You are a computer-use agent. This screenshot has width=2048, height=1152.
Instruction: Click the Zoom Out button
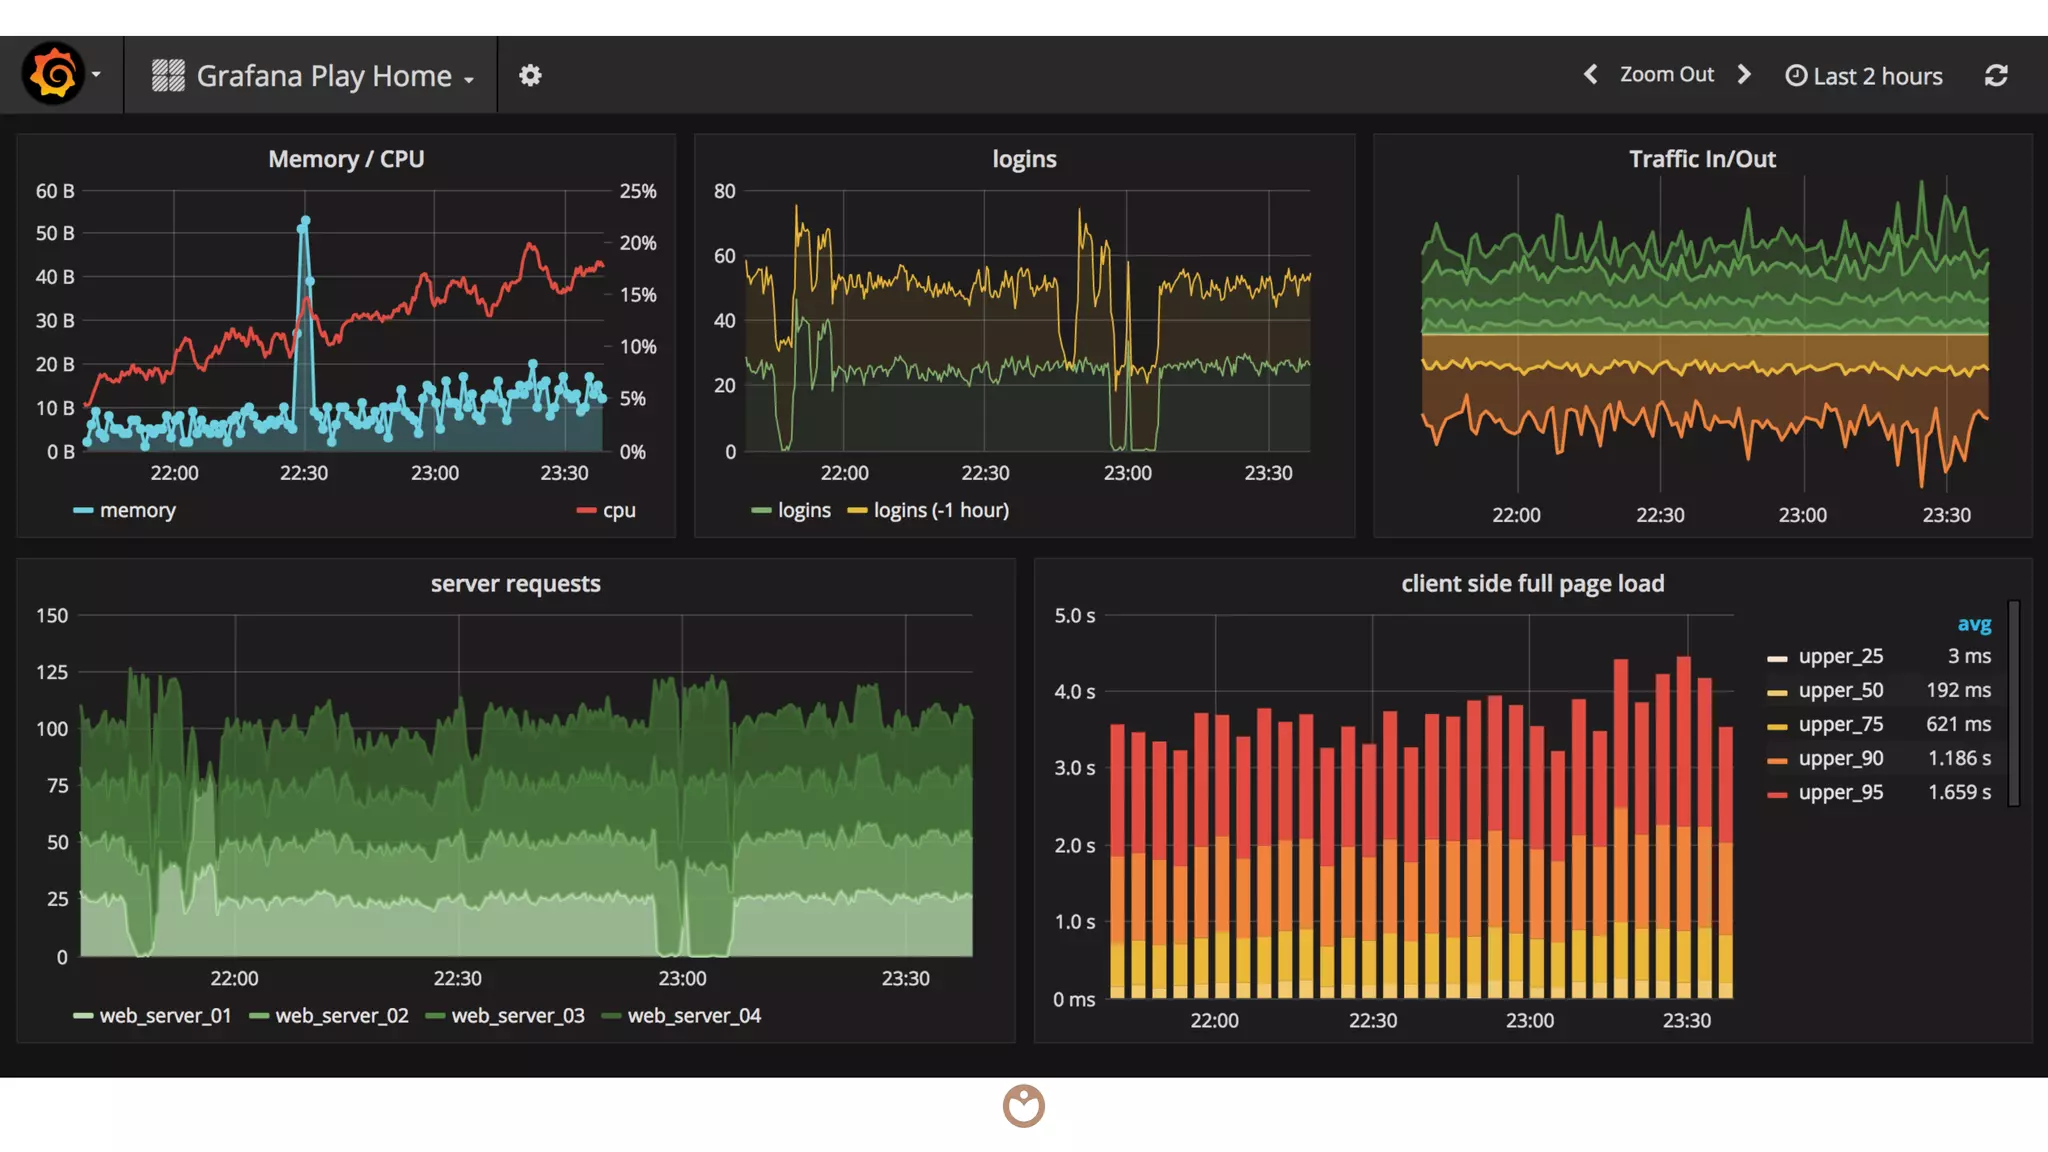(x=1666, y=74)
